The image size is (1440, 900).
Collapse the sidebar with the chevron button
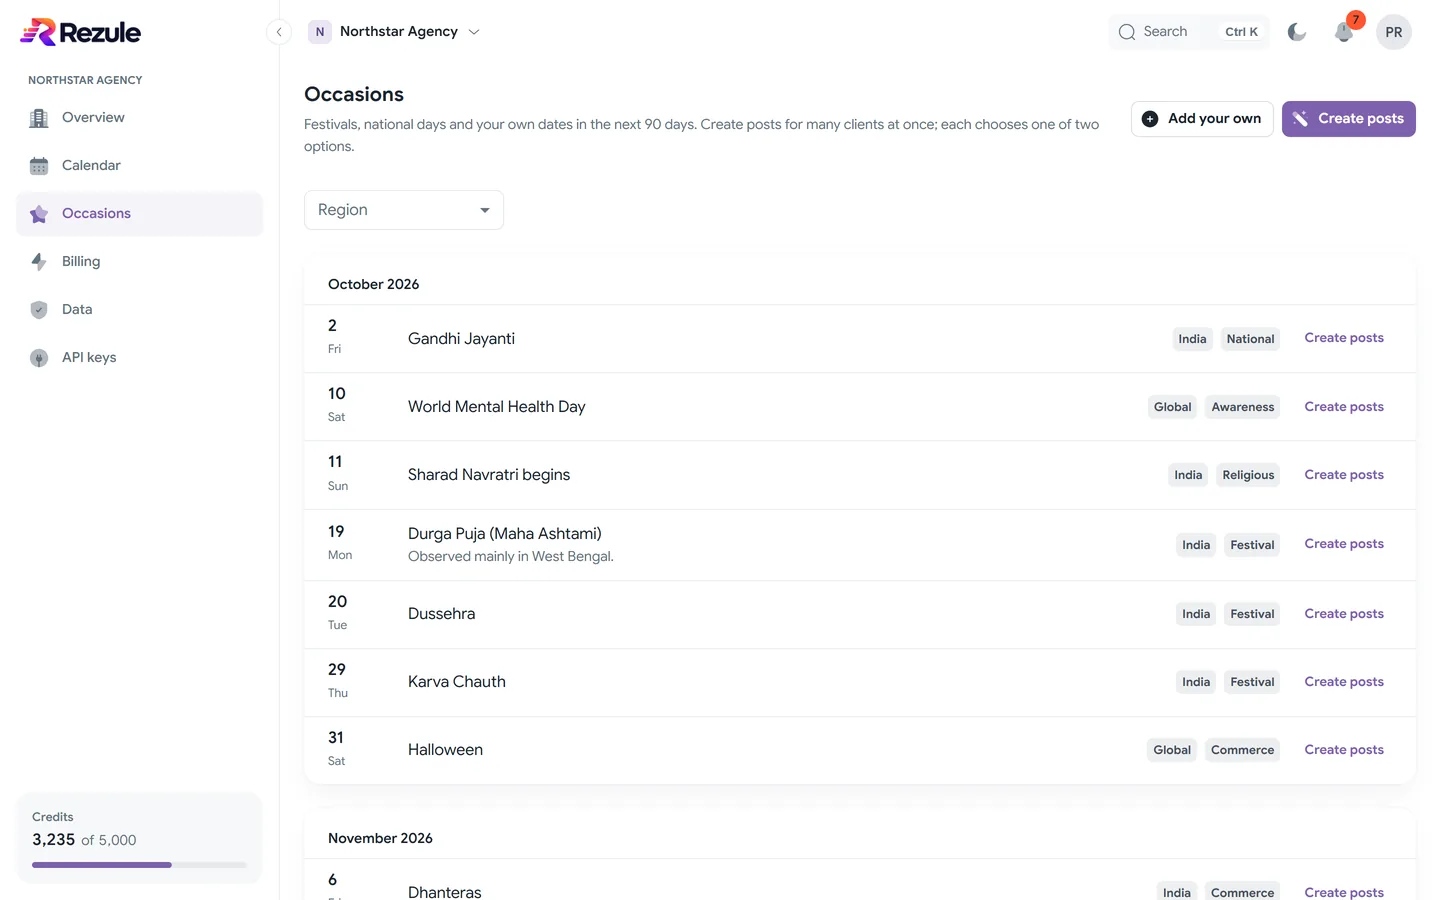pyautogui.click(x=279, y=32)
